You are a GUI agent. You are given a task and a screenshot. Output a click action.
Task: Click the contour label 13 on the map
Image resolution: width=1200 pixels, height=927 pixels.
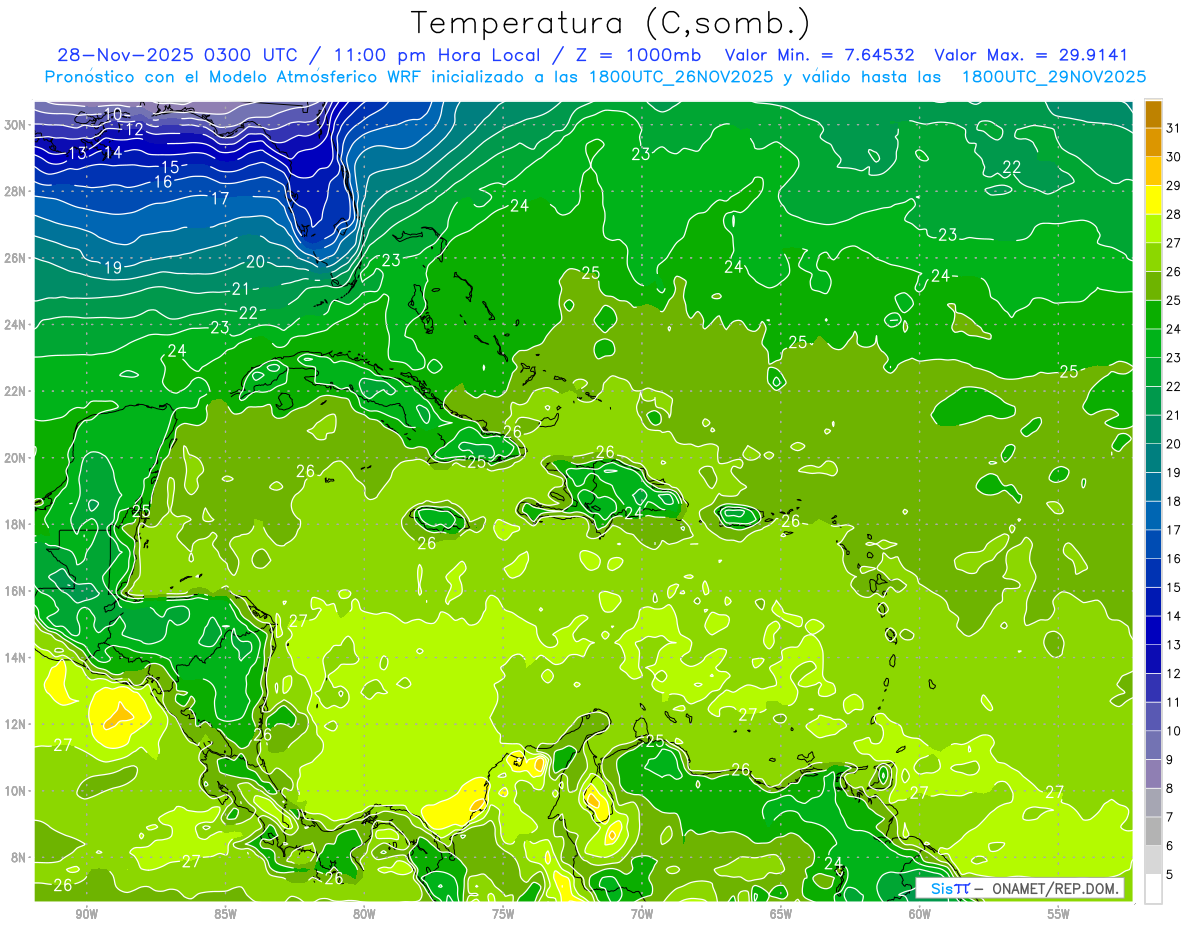pos(77,153)
